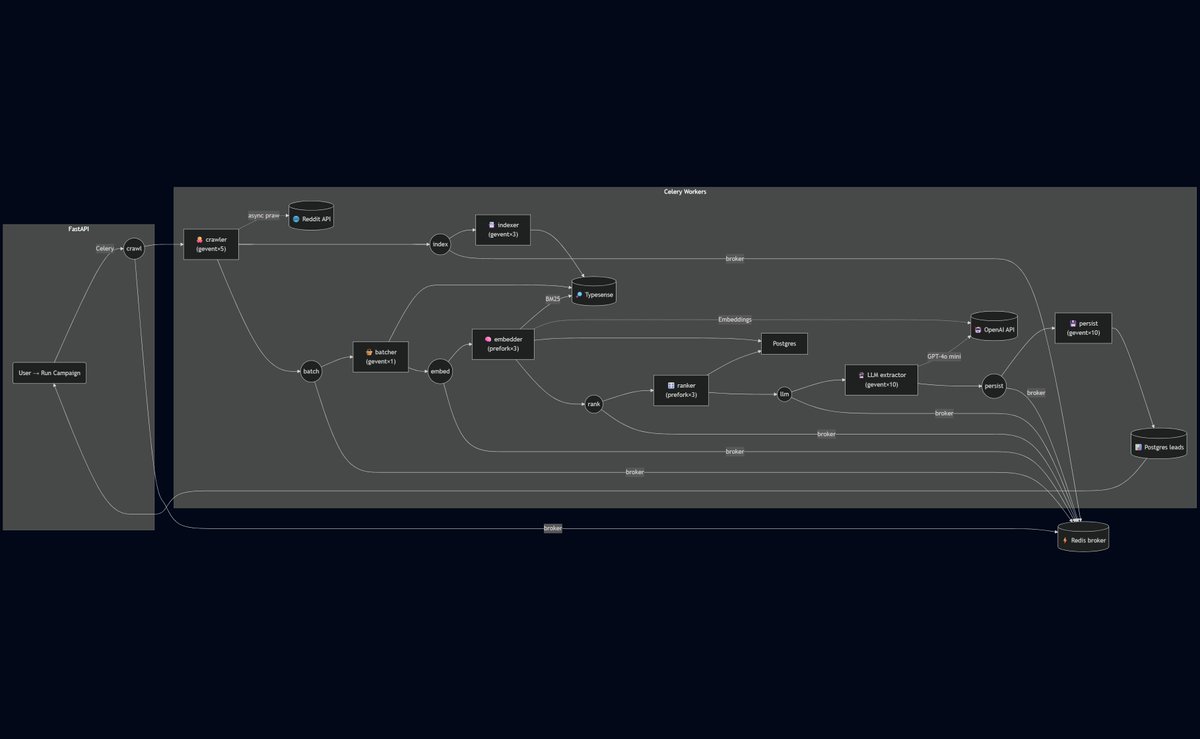1200x739 pixels.
Task: Click the BM25 edge label
Action: tap(553, 299)
